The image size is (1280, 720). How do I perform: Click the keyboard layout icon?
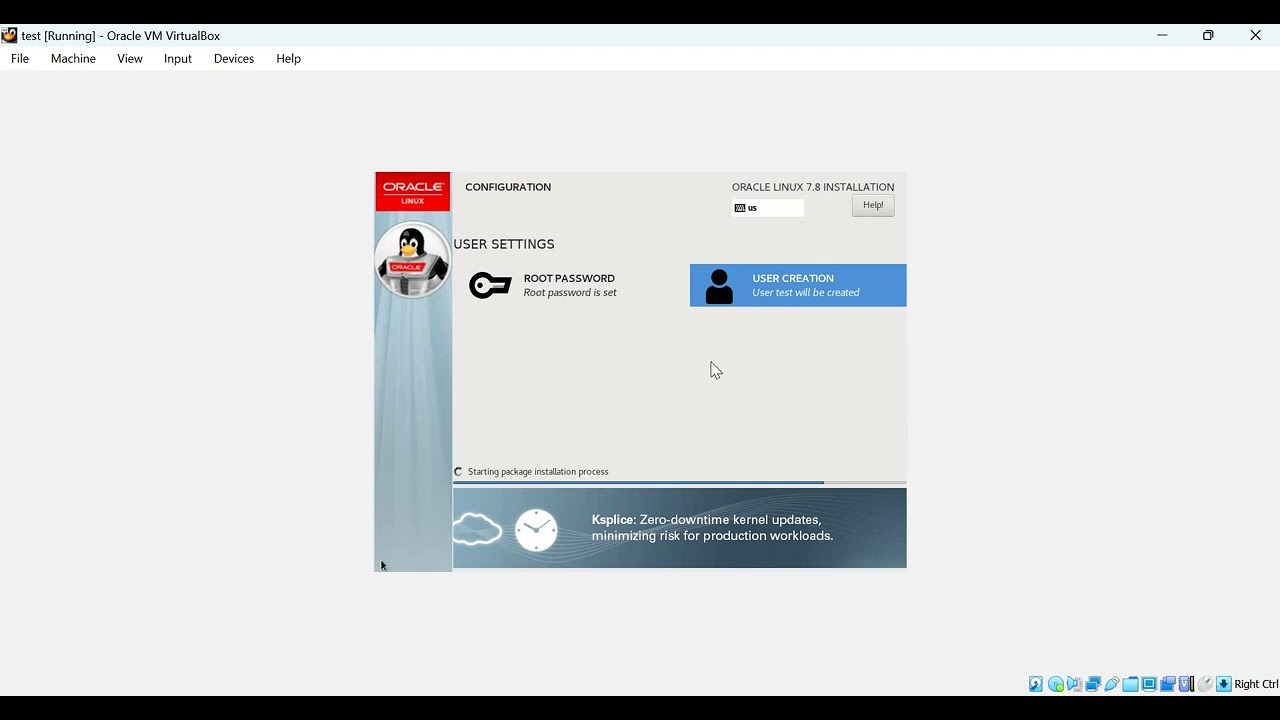tap(740, 208)
